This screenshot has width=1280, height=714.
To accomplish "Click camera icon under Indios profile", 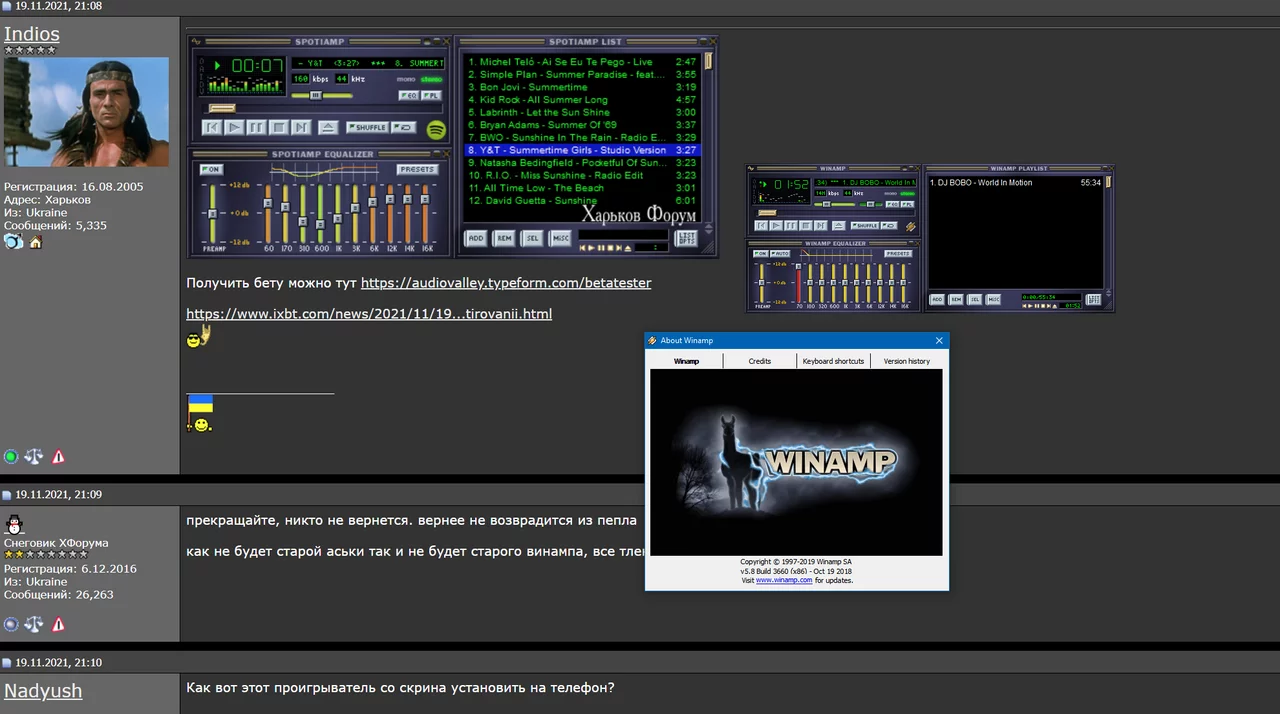I will click(13, 241).
